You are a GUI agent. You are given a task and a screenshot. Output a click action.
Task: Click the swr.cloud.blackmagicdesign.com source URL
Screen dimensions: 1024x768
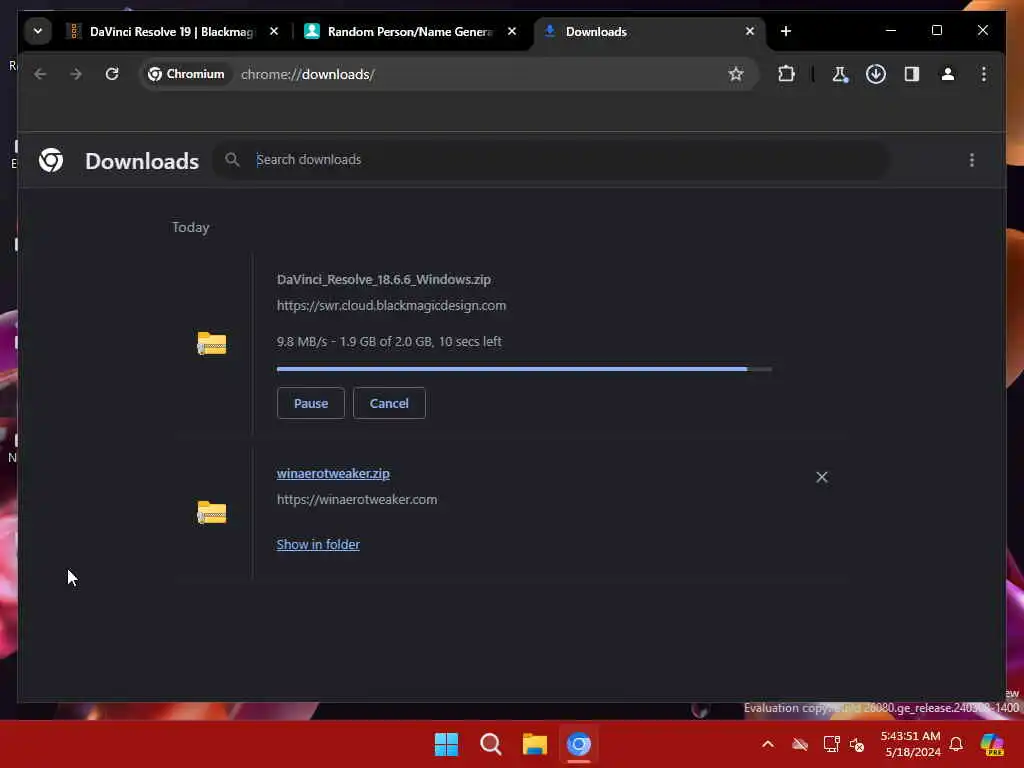click(x=391, y=305)
